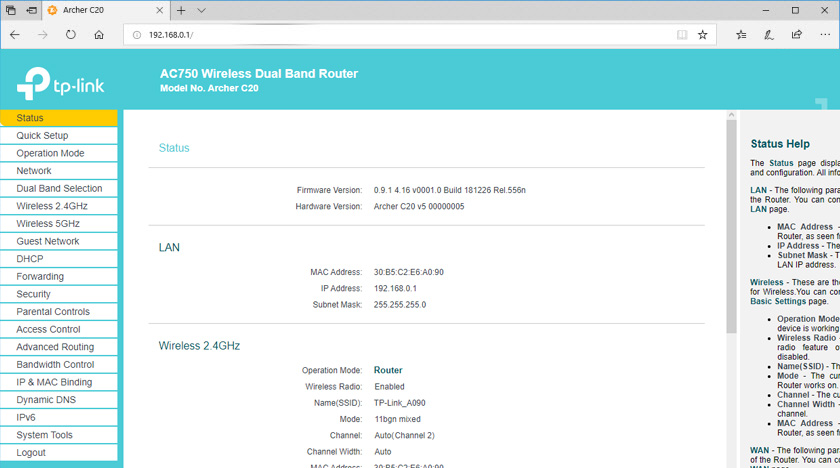Click LAN MAC address 30:B5:C2:E6:A0:90
The height and width of the screenshot is (468, 840).
409,272
